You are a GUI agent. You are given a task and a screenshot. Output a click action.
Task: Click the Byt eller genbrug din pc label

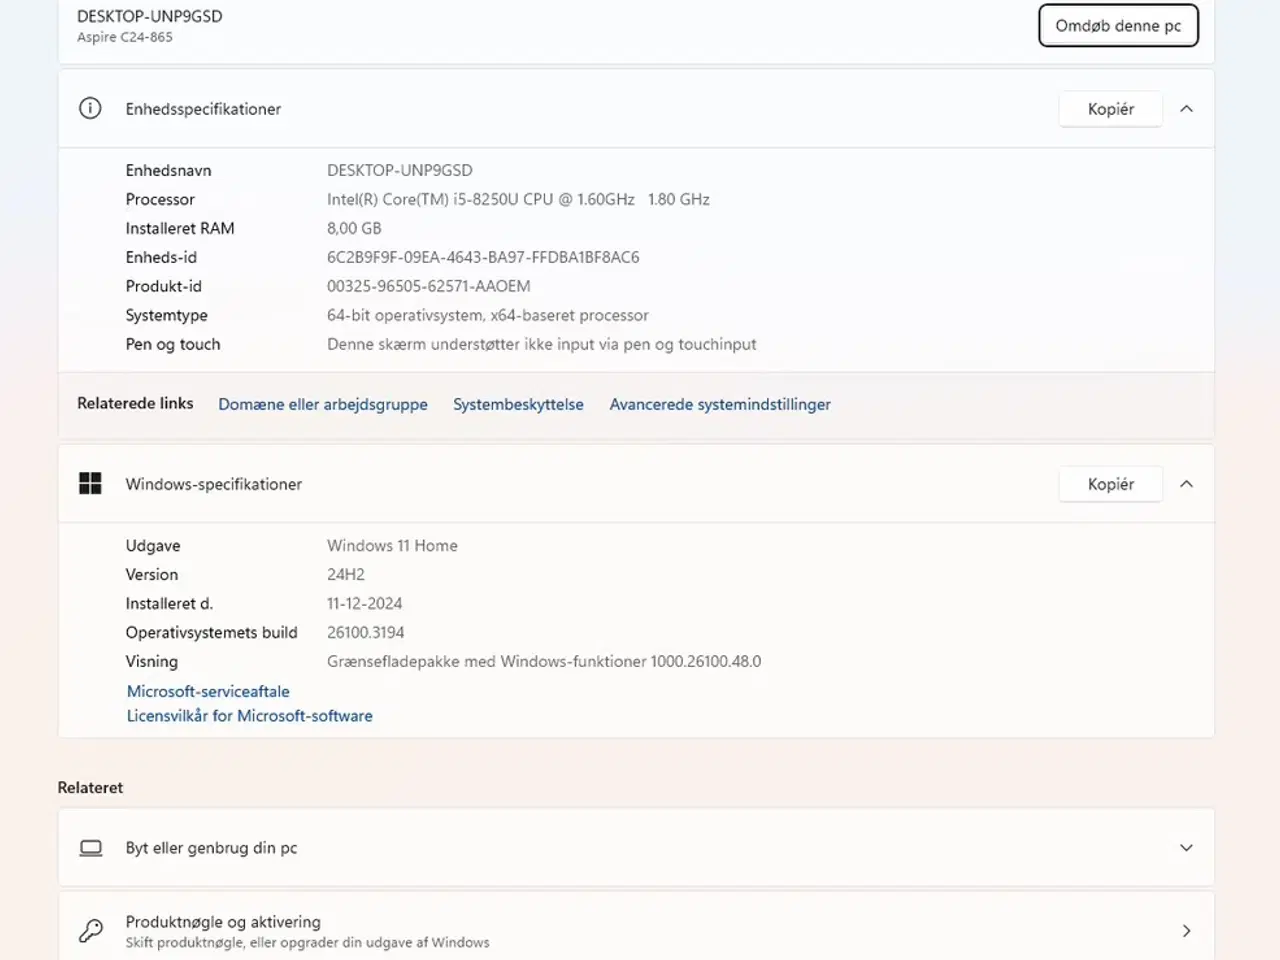point(211,848)
